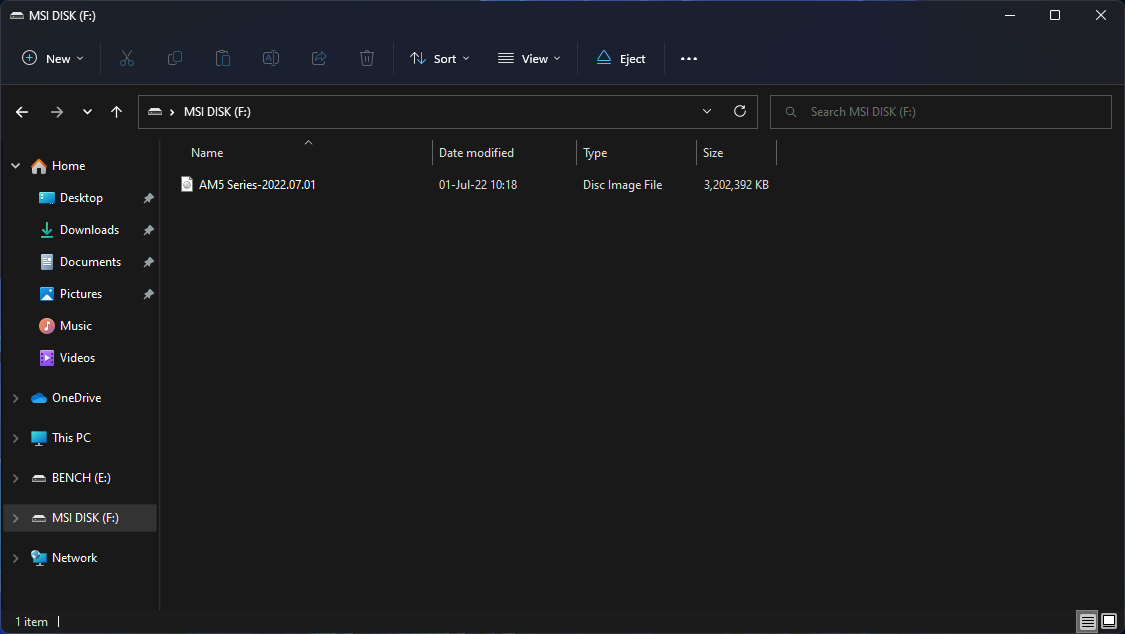Unpin Desktop using its pin icon
The image size is (1125, 634).
(x=149, y=198)
